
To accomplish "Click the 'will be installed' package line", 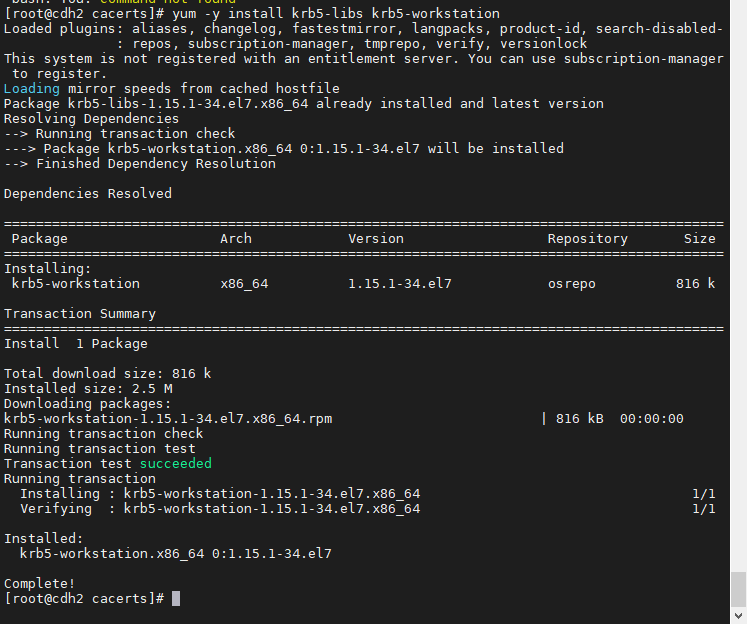I will pos(284,149).
